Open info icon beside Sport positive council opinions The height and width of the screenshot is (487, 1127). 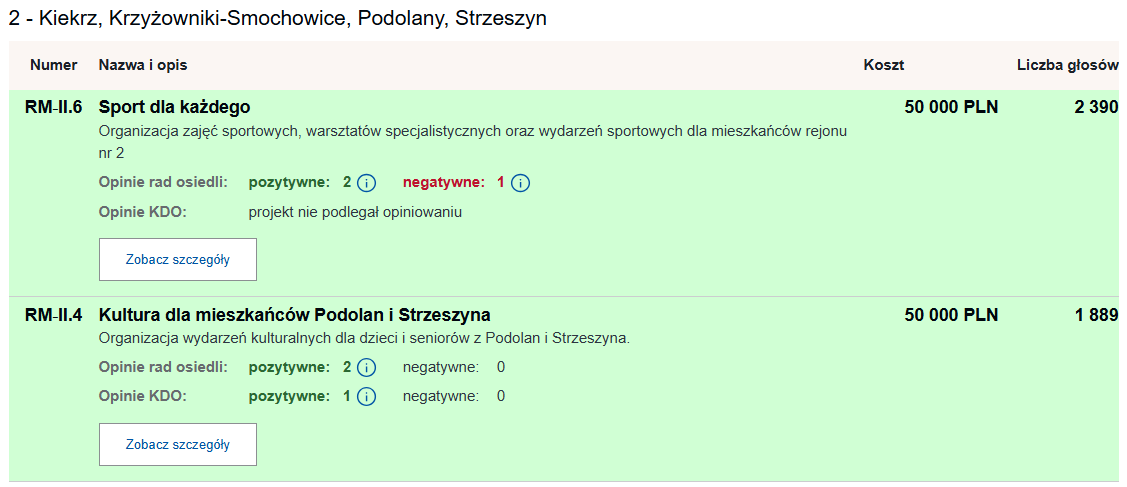(x=366, y=183)
